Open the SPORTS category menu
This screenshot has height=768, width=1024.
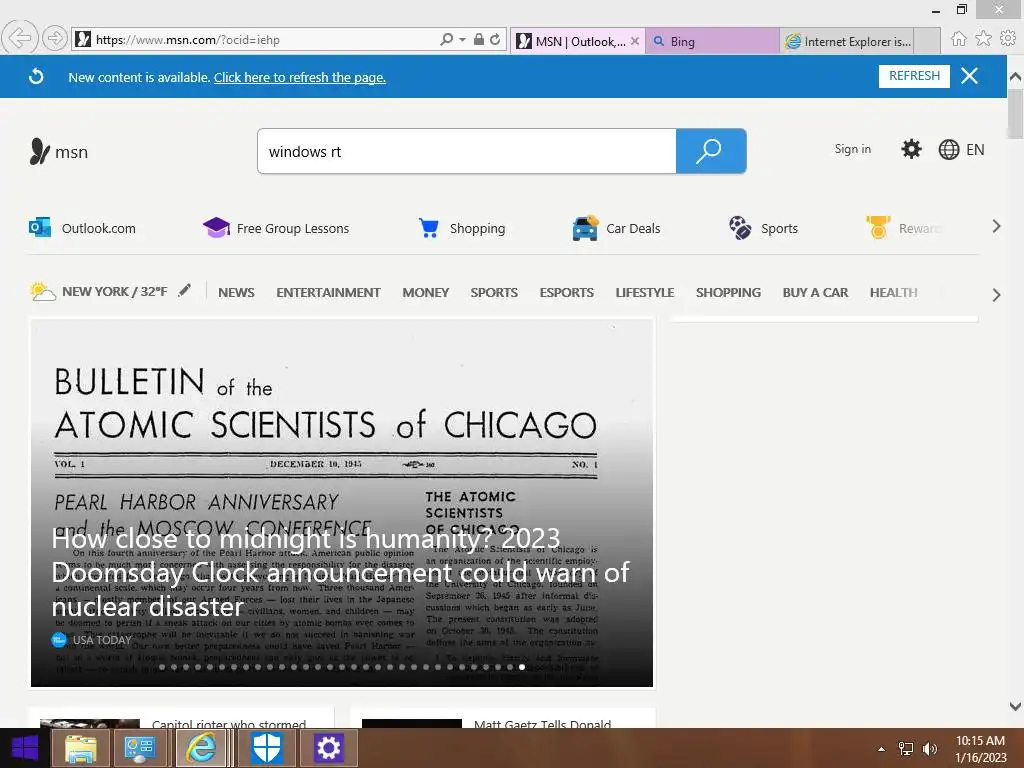[x=494, y=293]
